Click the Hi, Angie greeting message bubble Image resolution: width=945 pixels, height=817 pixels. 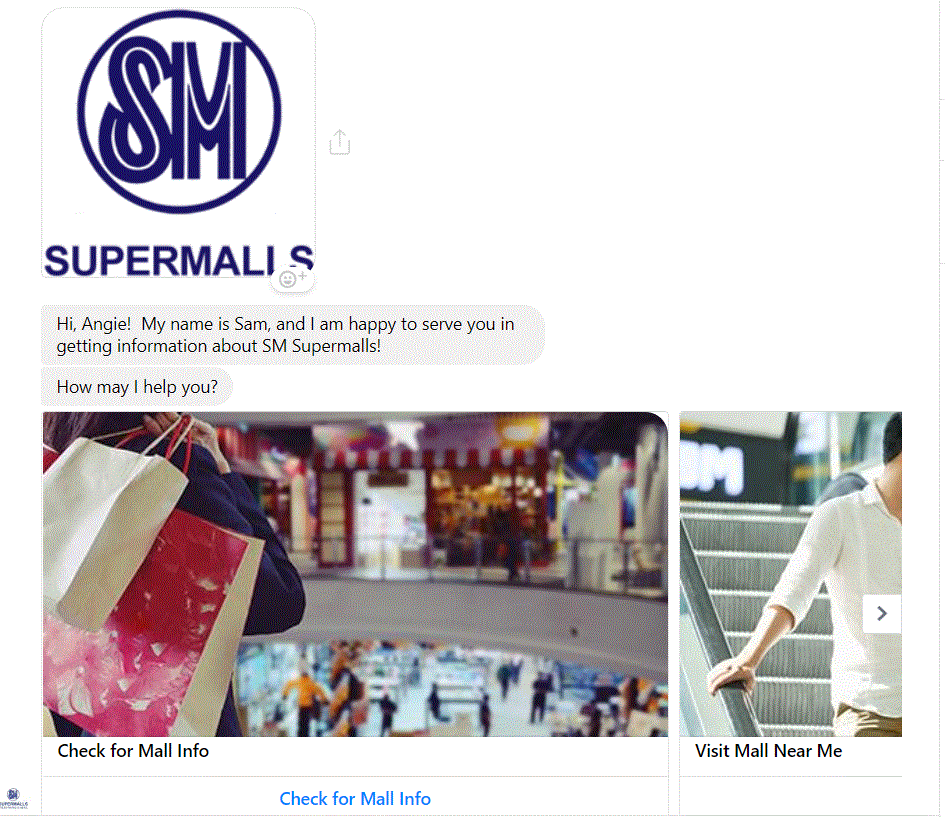tap(293, 335)
